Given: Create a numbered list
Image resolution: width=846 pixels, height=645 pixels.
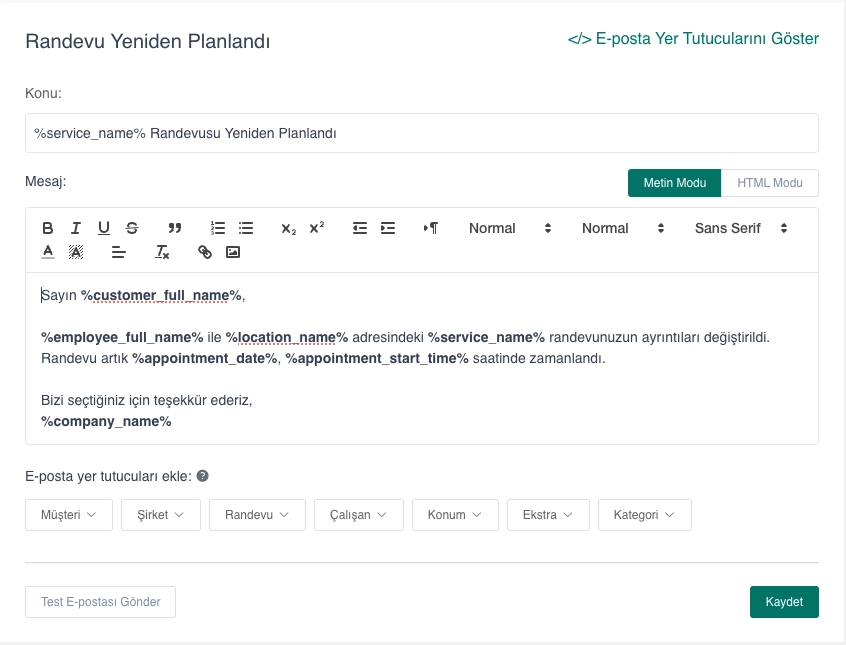Looking at the screenshot, I should tap(218, 228).
